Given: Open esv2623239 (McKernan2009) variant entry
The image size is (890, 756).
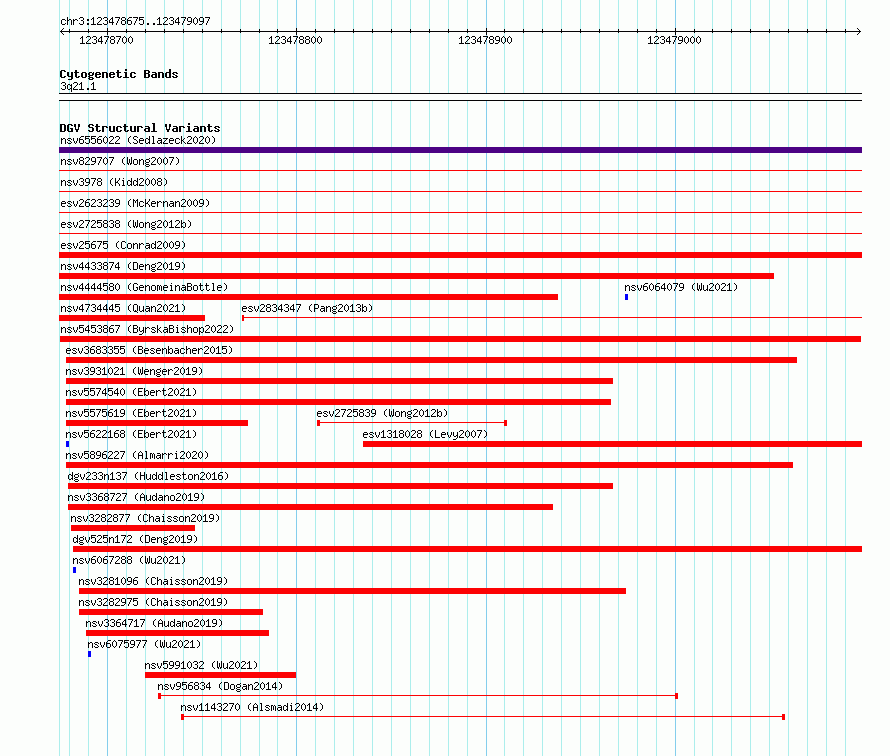Looking at the screenshot, I should (x=135, y=203).
